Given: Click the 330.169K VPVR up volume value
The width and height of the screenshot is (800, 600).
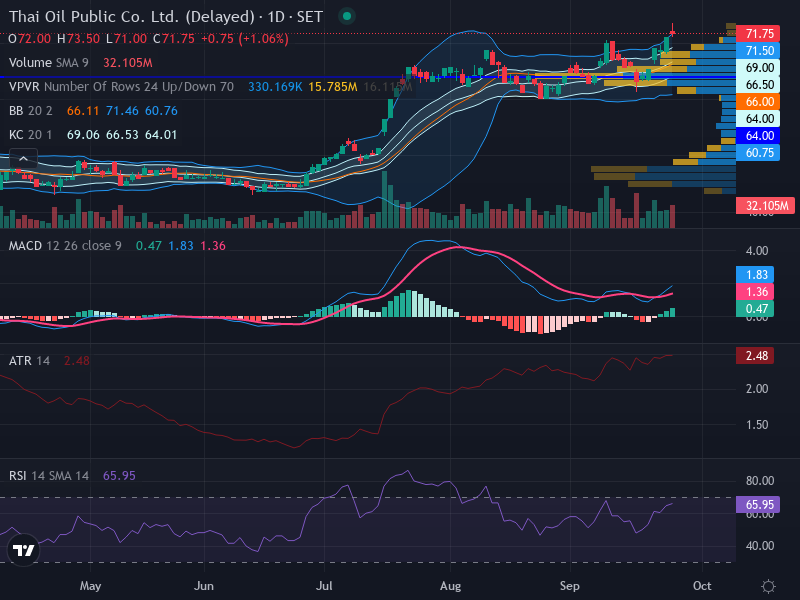Looking at the screenshot, I should (275, 87).
